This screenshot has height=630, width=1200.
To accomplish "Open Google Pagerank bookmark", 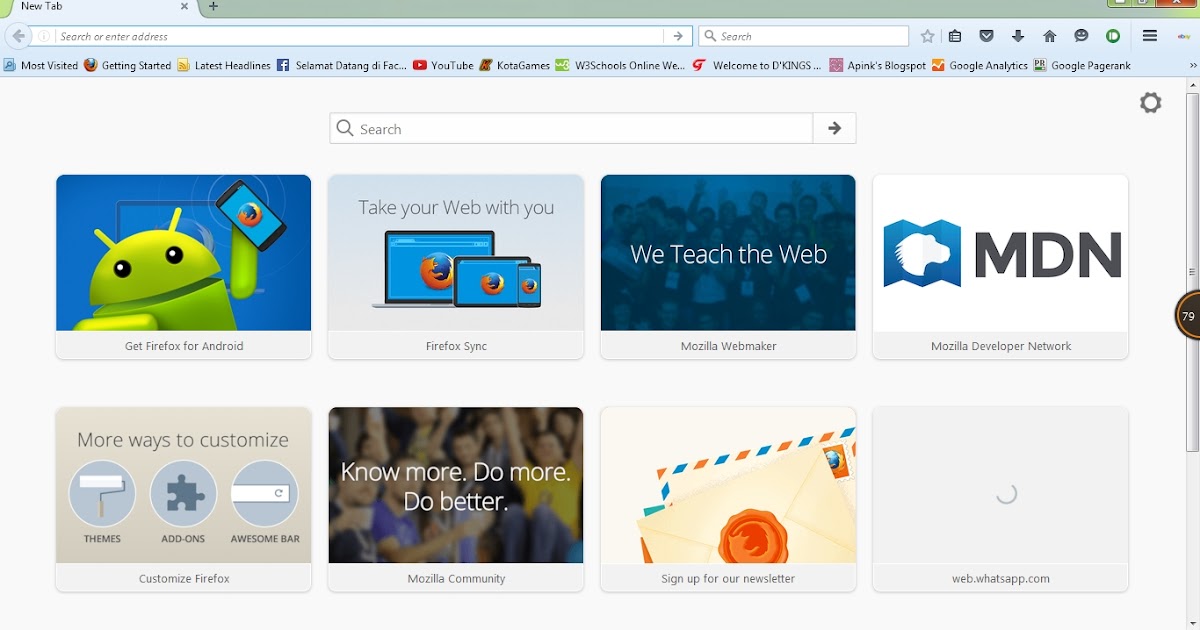I will pos(1082,65).
